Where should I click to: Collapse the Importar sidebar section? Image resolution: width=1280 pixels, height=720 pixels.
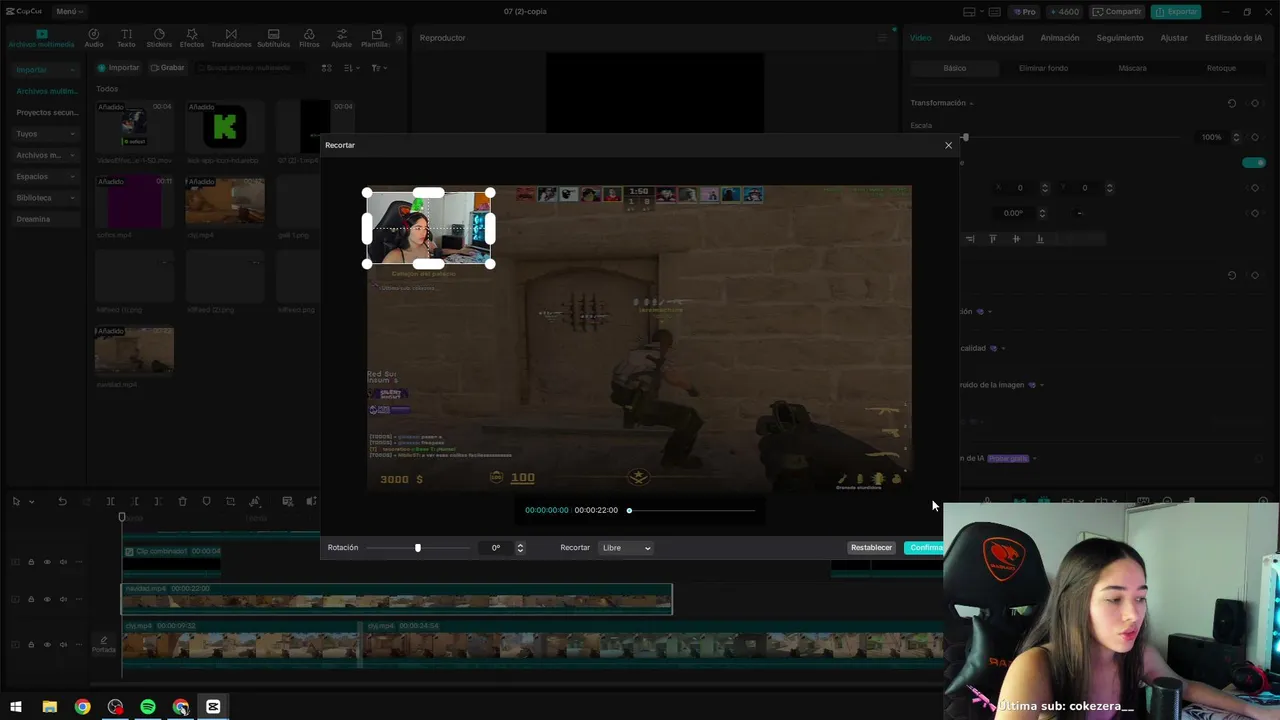coord(46,70)
